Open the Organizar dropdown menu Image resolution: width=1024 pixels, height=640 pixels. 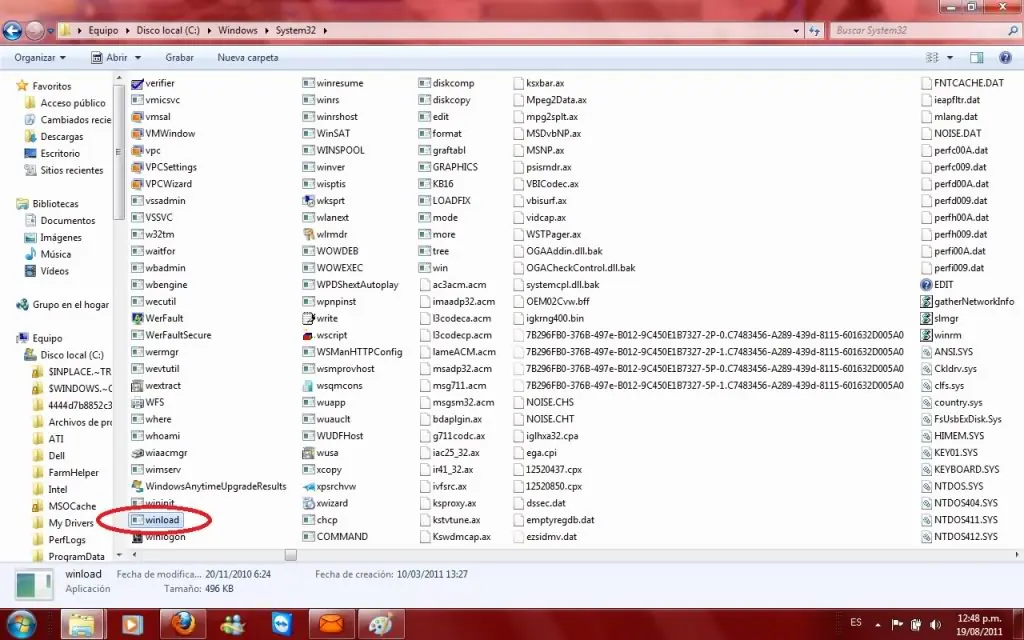tap(40, 57)
